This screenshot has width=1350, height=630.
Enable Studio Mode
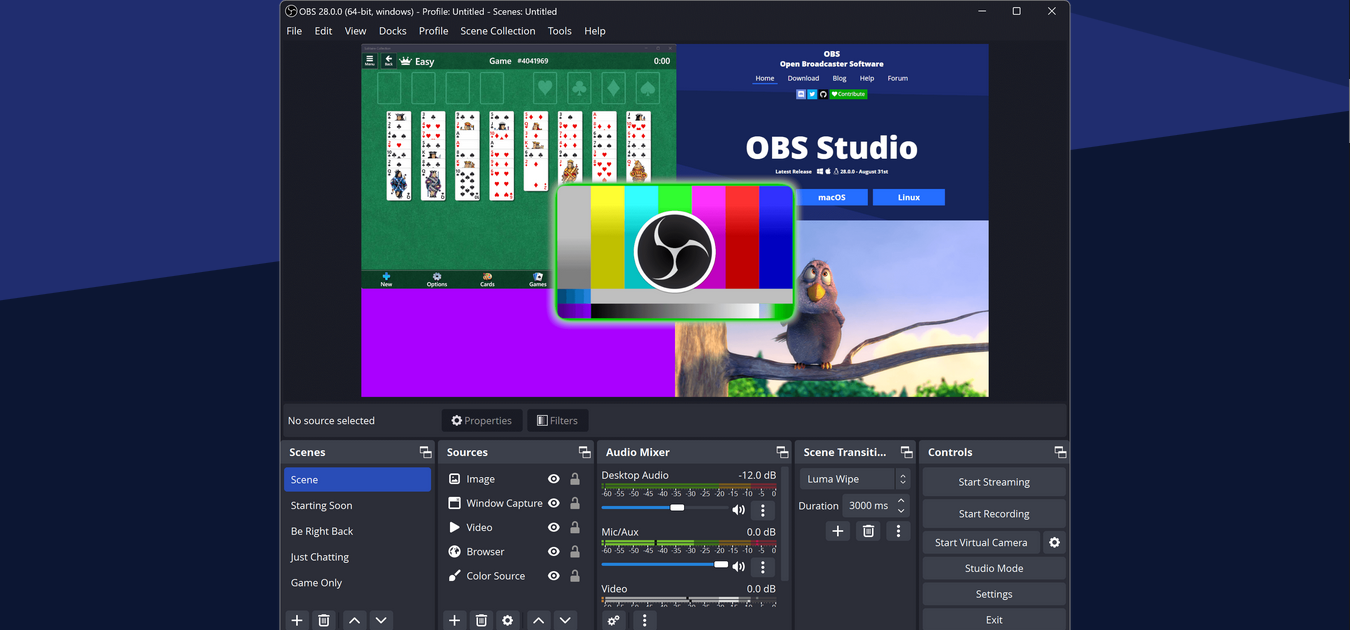994,568
